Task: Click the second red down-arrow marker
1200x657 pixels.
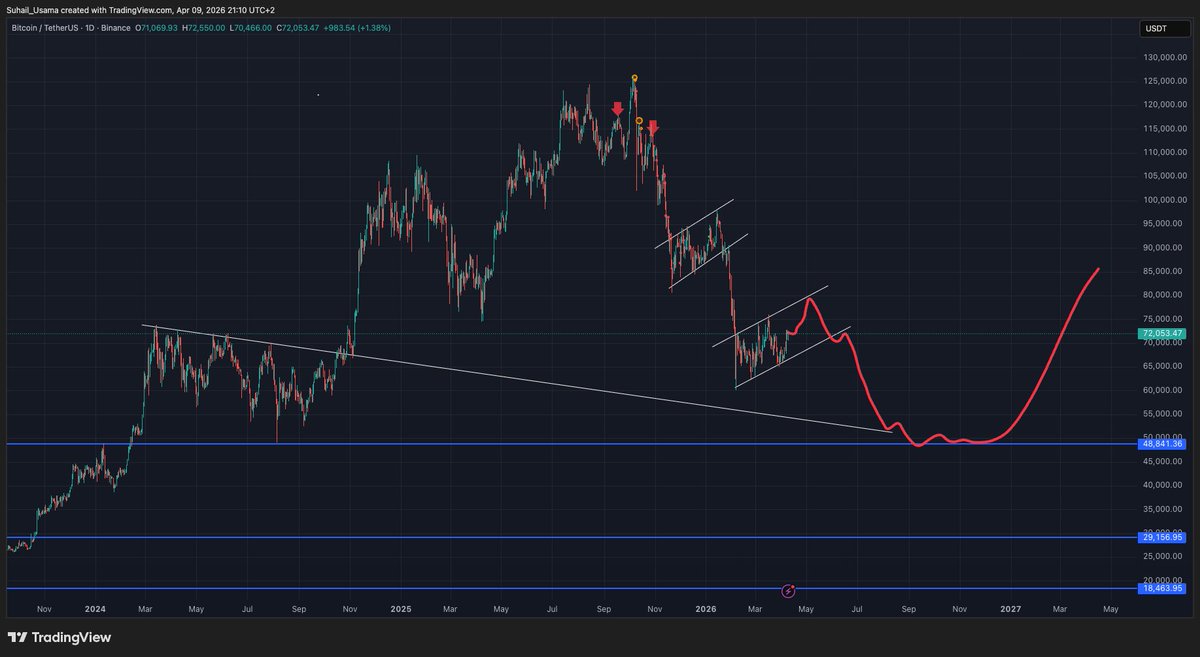Action: point(652,126)
